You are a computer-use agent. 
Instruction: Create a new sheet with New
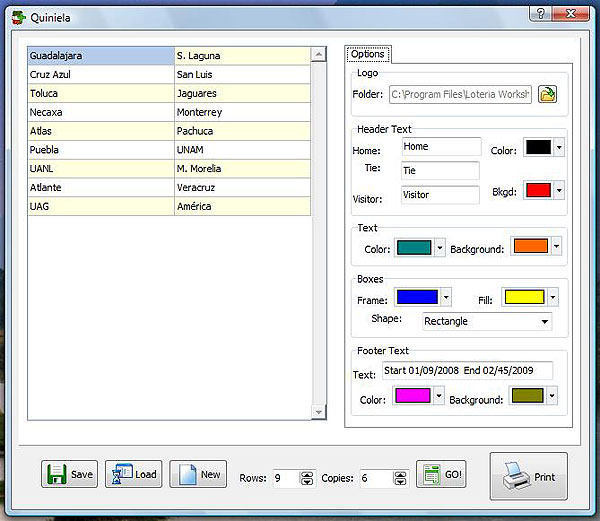click(198, 474)
